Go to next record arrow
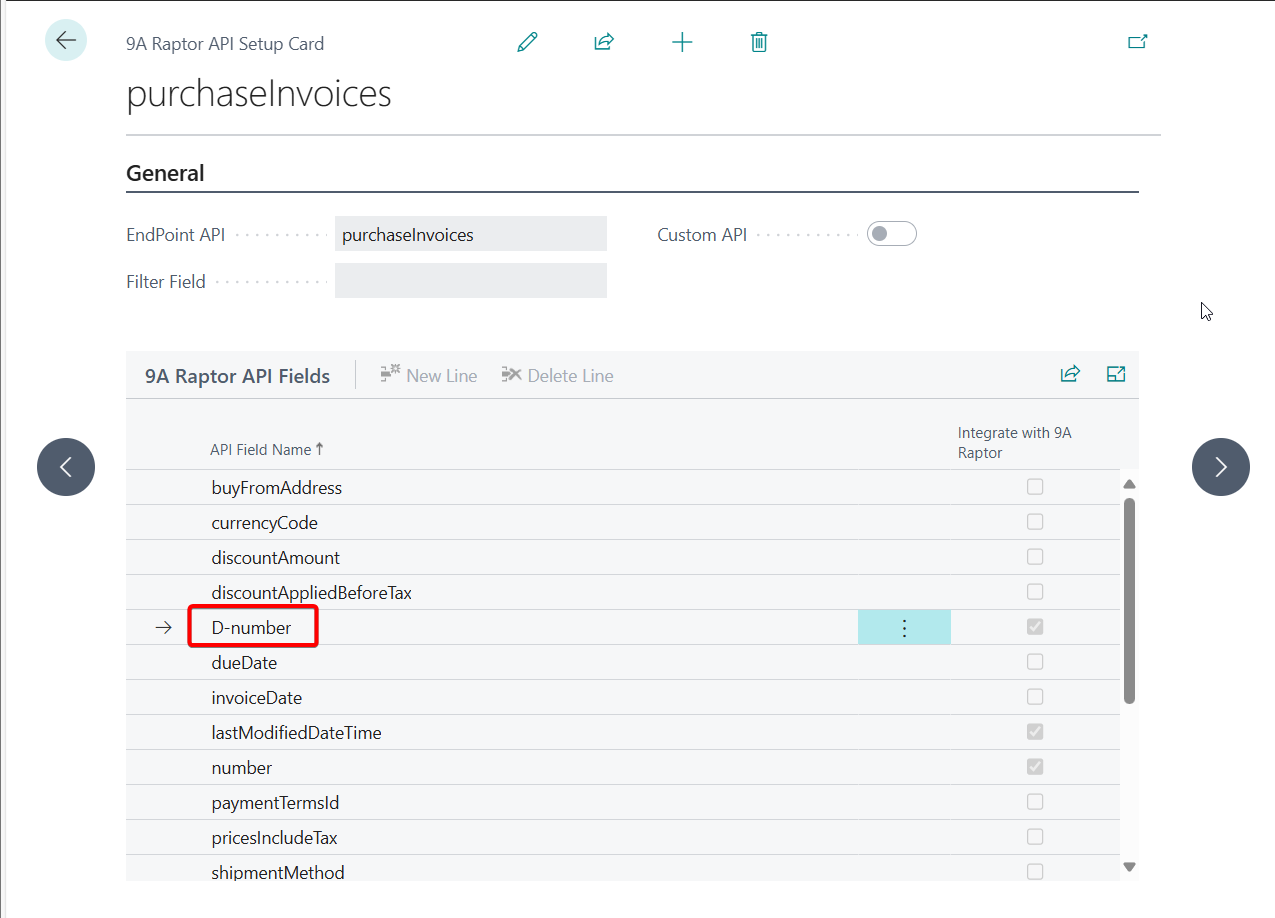This screenshot has width=1275, height=918. point(1220,467)
